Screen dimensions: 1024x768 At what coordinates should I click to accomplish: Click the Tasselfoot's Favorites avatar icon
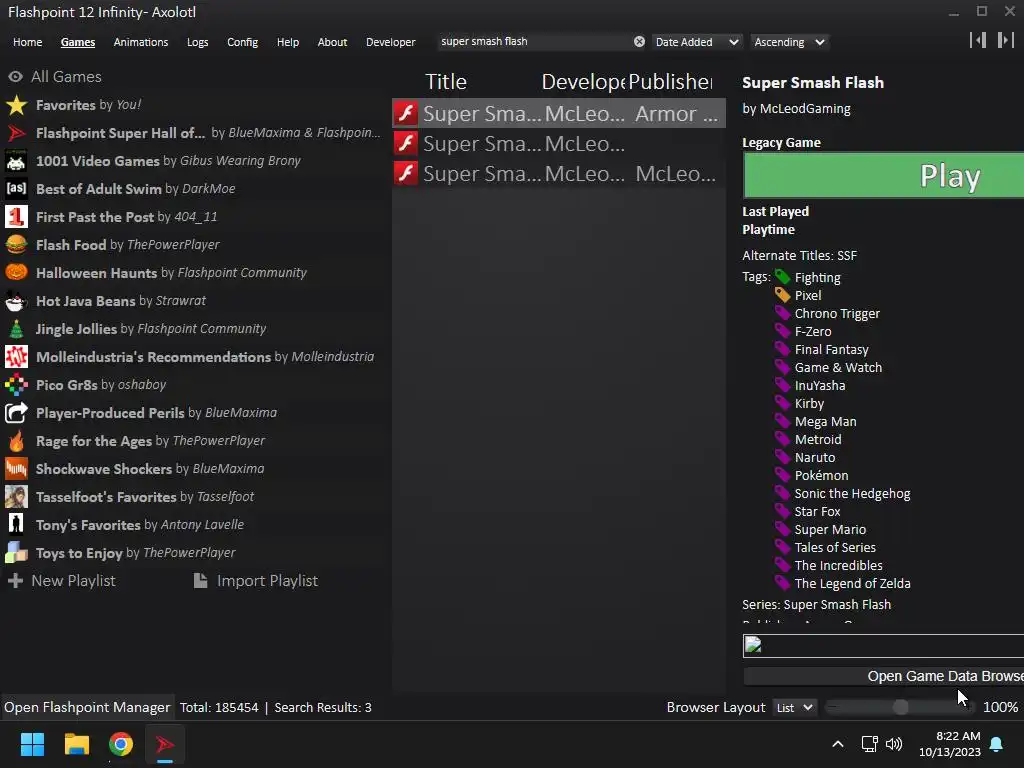[16, 497]
